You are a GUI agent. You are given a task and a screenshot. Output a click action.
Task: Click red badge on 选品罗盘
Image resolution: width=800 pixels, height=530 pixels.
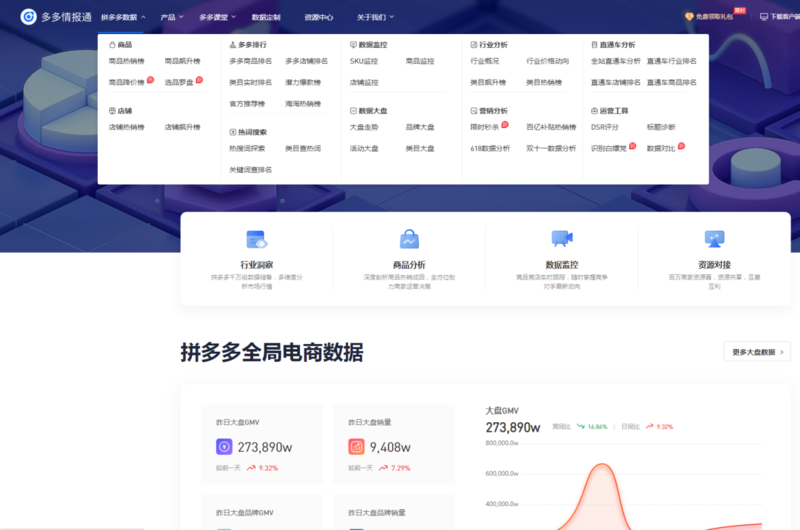(199, 80)
